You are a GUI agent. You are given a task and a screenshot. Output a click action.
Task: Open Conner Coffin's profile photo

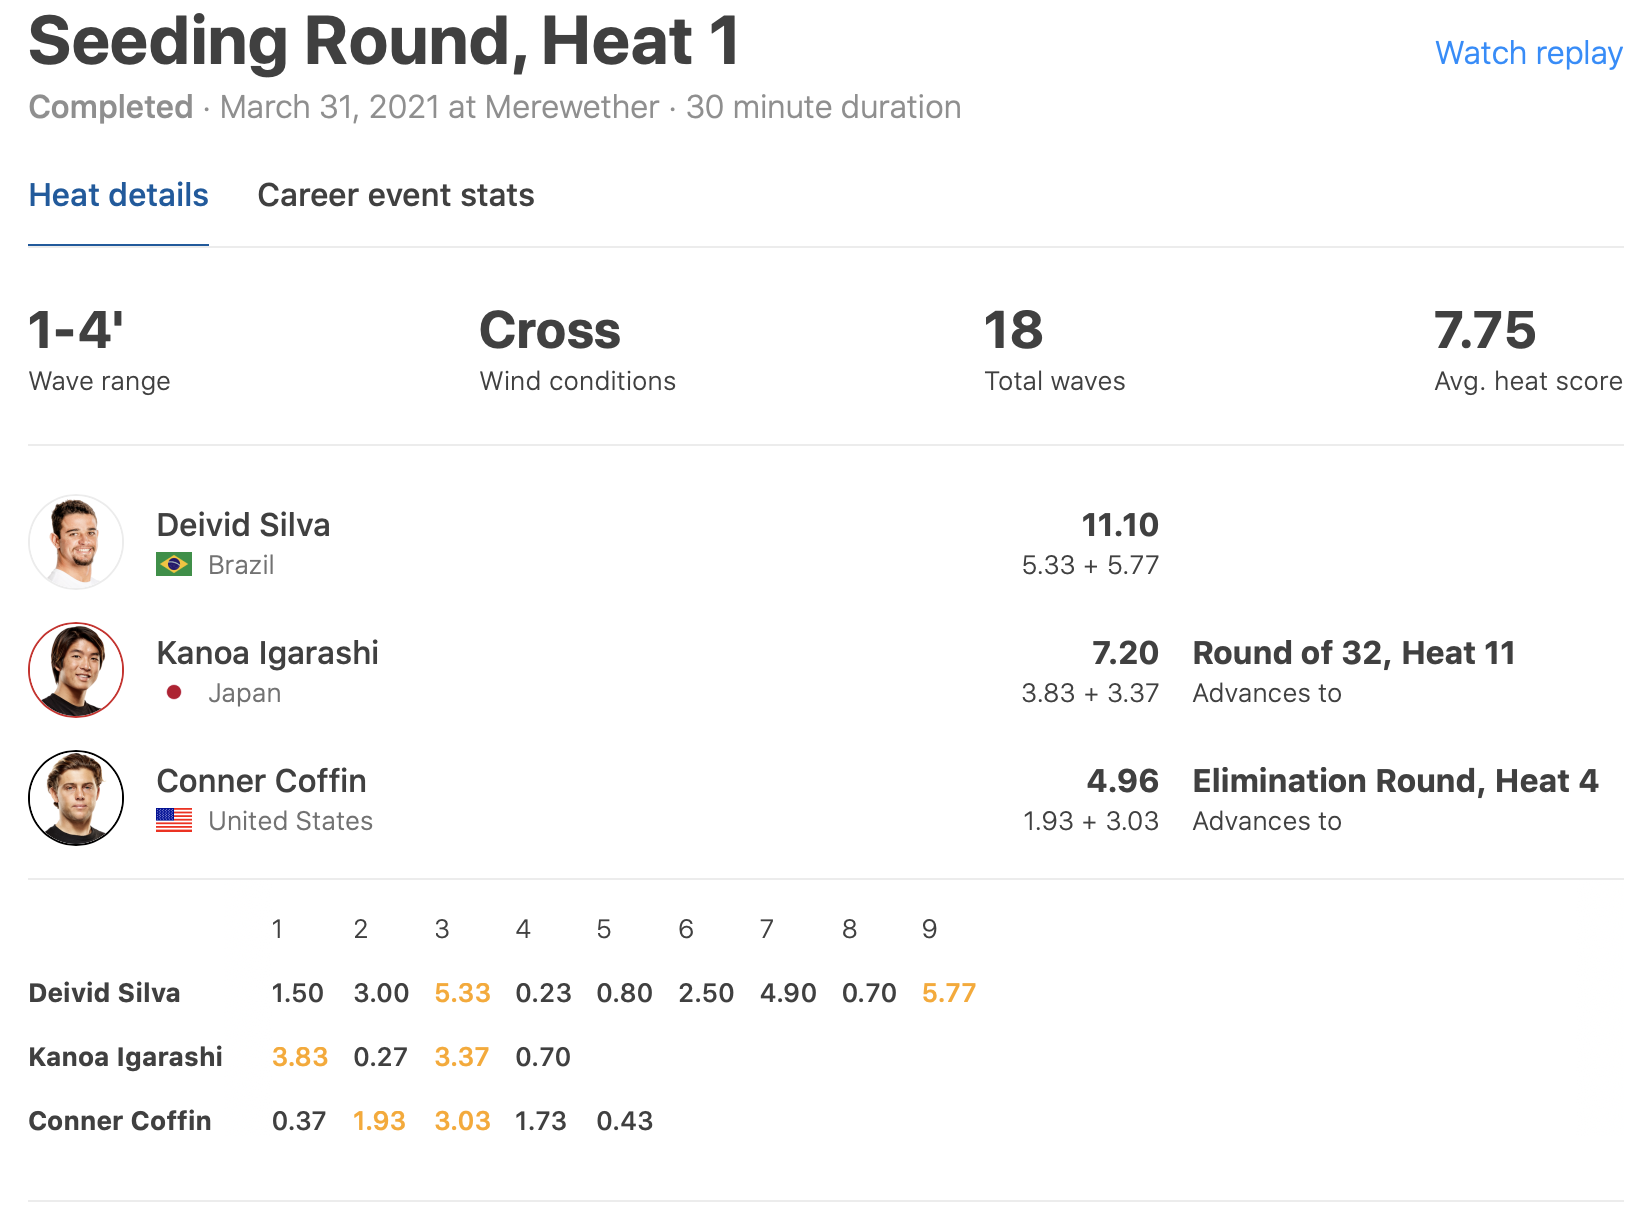(76, 798)
